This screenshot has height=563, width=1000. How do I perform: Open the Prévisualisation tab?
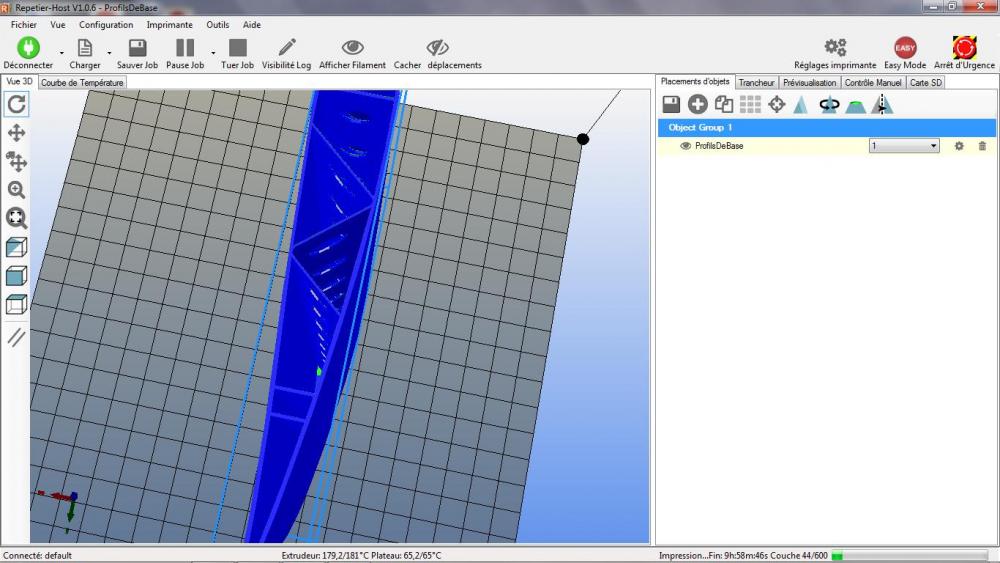809,83
